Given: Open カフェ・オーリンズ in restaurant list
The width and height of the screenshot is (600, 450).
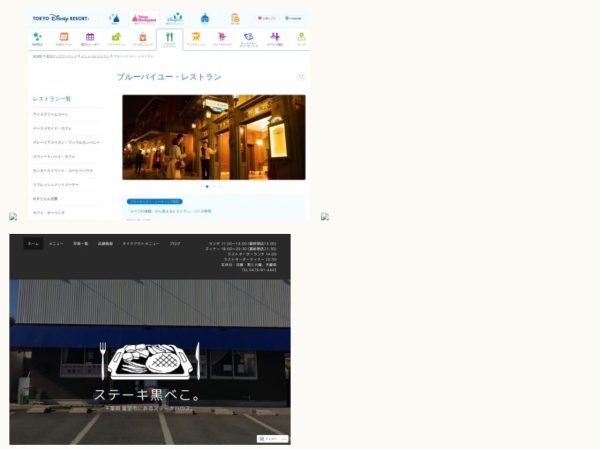Looking at the screenshot, I should pos(49,213).
